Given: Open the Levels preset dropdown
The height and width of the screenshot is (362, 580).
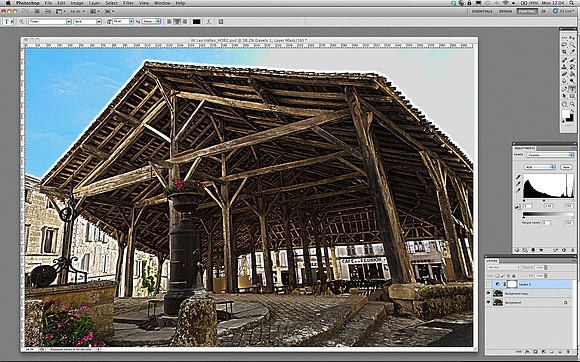Looking at the screenshot, I should [x=550, y=155].
